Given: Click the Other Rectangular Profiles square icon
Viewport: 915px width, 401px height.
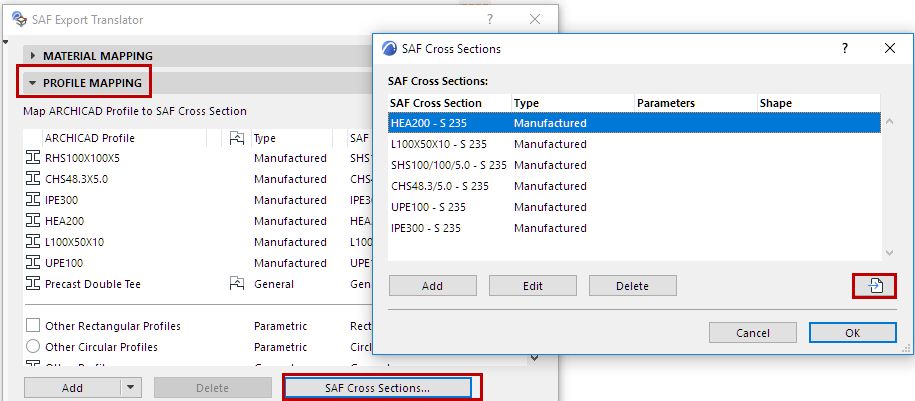Looking at the screenshot, I should [x=33, y=326].
